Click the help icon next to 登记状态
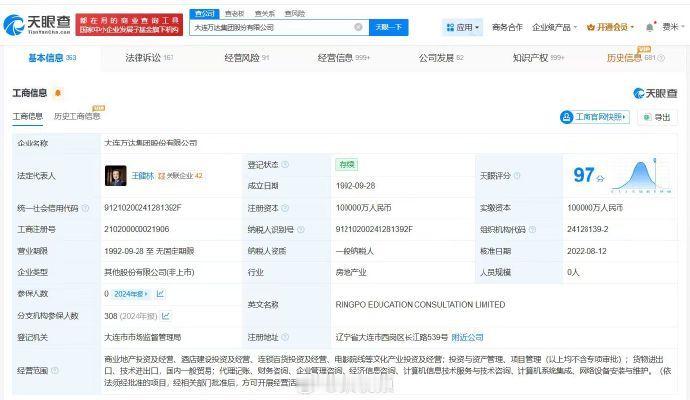 click(x=285, y=165)
